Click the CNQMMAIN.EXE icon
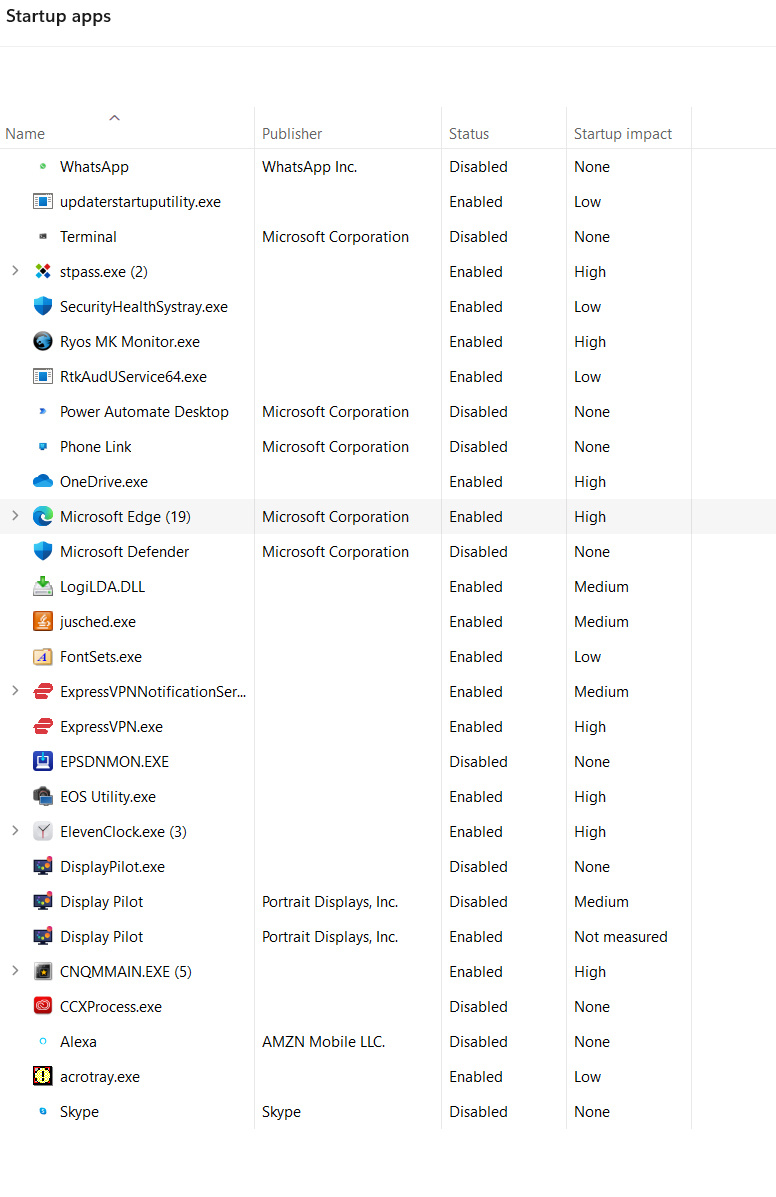The height and width of the screenshot is (1197, 776). pos(43,972)
